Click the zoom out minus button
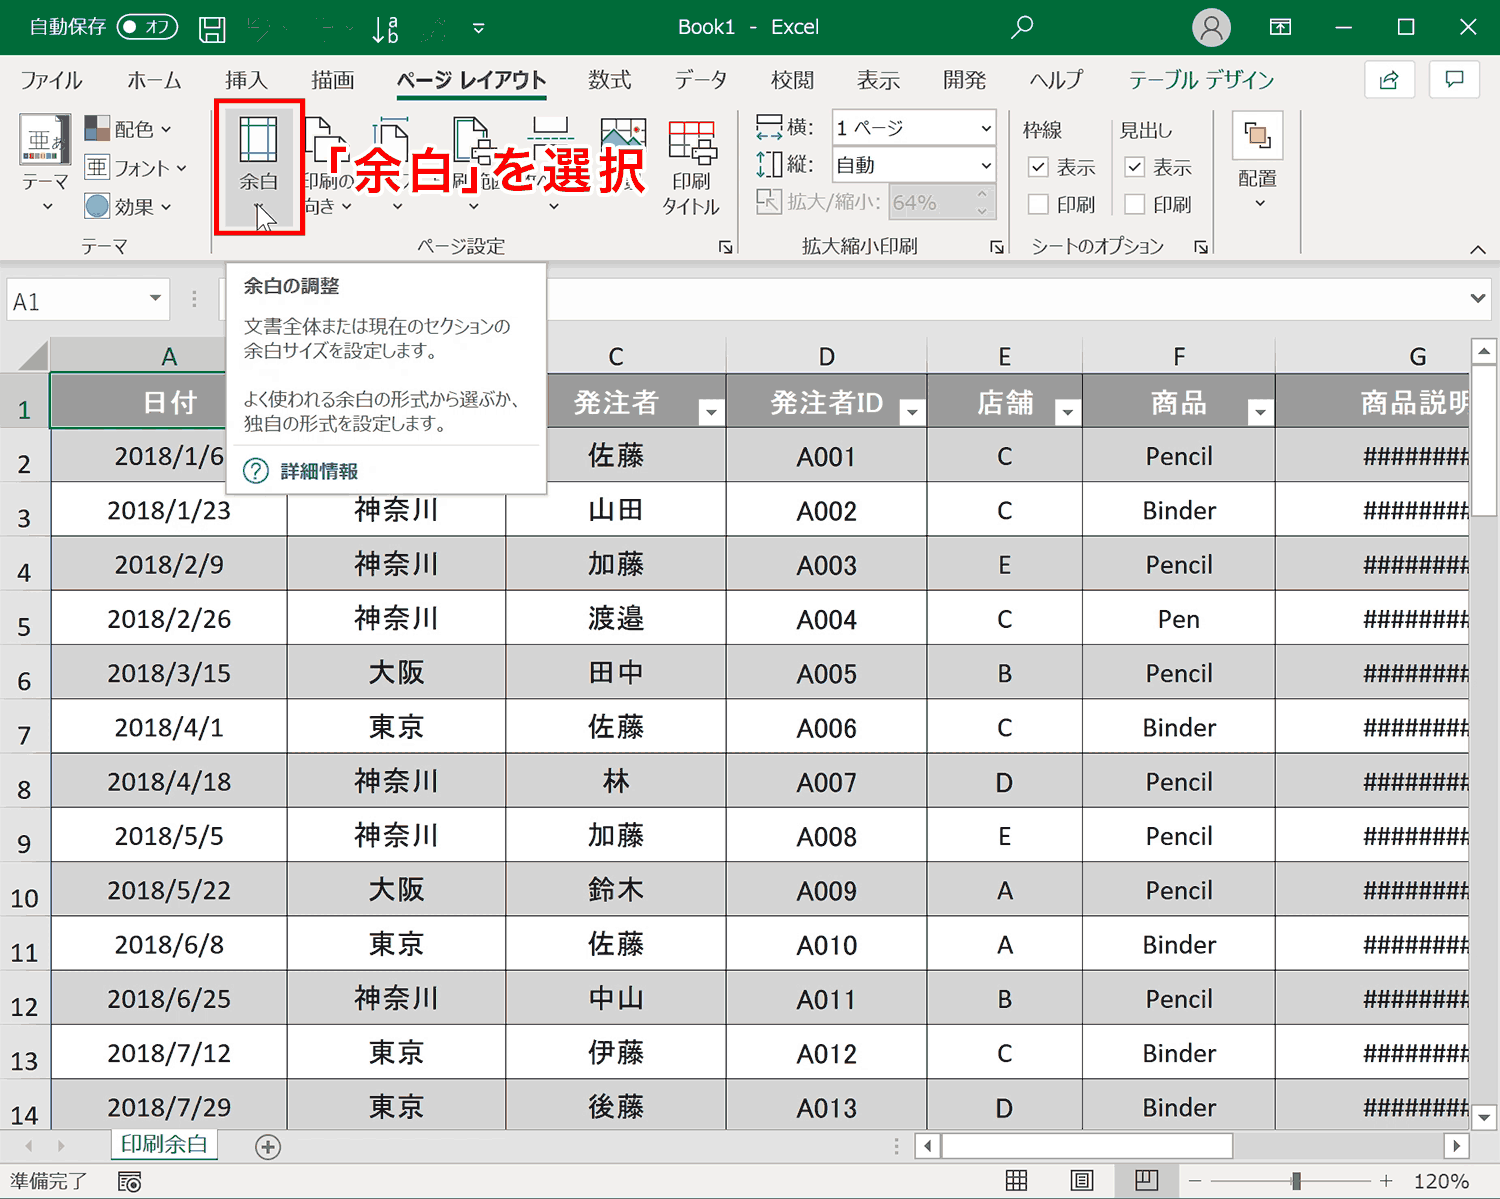Image resolution: width=1500 pixels, height=1199 pixels. pos(1195,1182)
